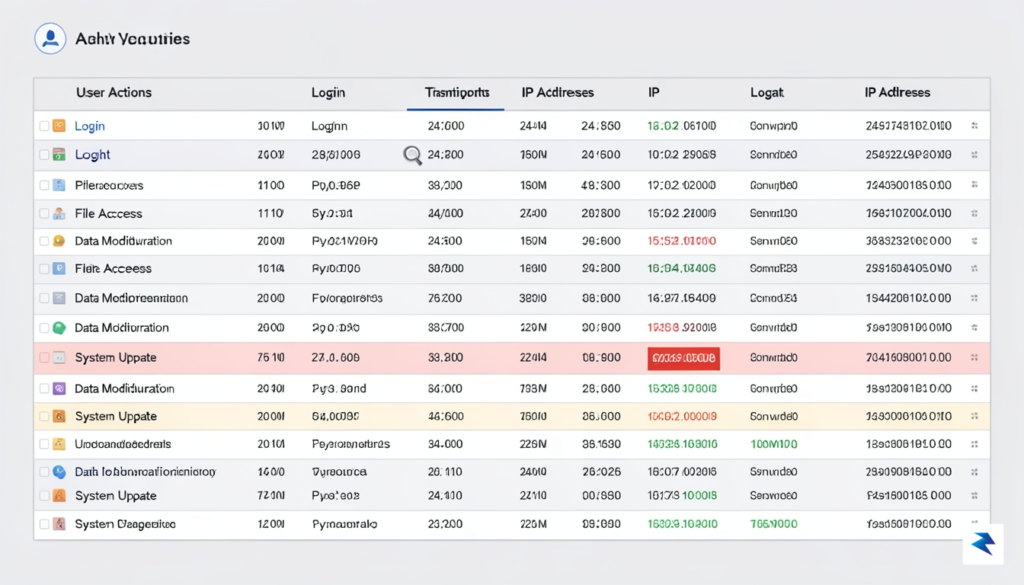The width and height of the screenshot is (1024, 585).
Task: Click the blue globe icon of the Dath row
Action: tap(59, 471)
